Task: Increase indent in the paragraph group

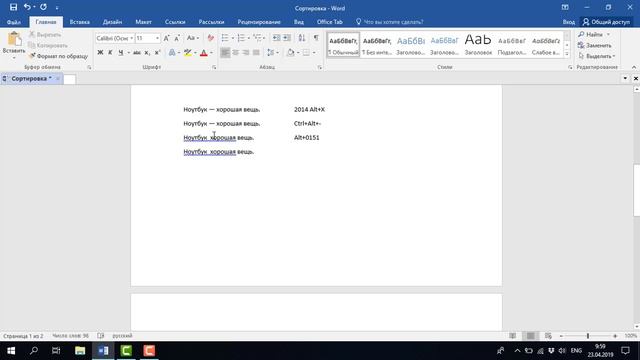Action: (x=287, y=38)
